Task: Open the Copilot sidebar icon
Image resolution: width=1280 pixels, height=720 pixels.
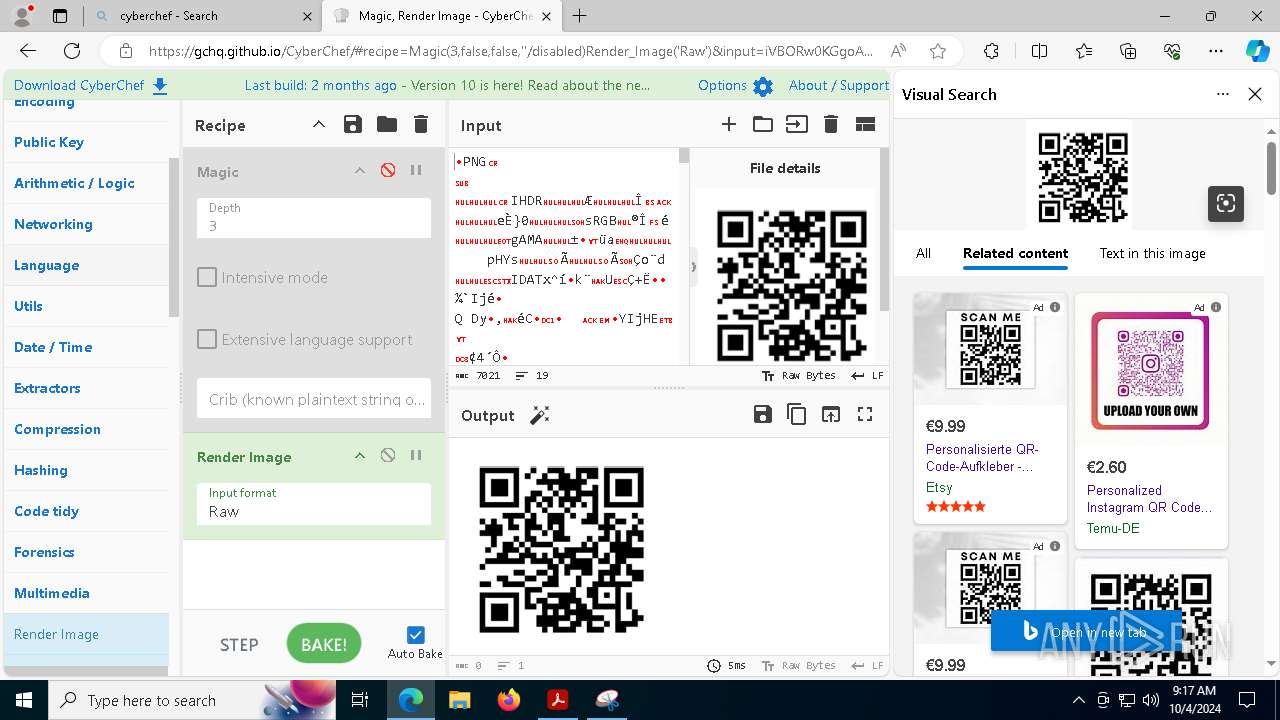Action: click(x=1257, y=51)
